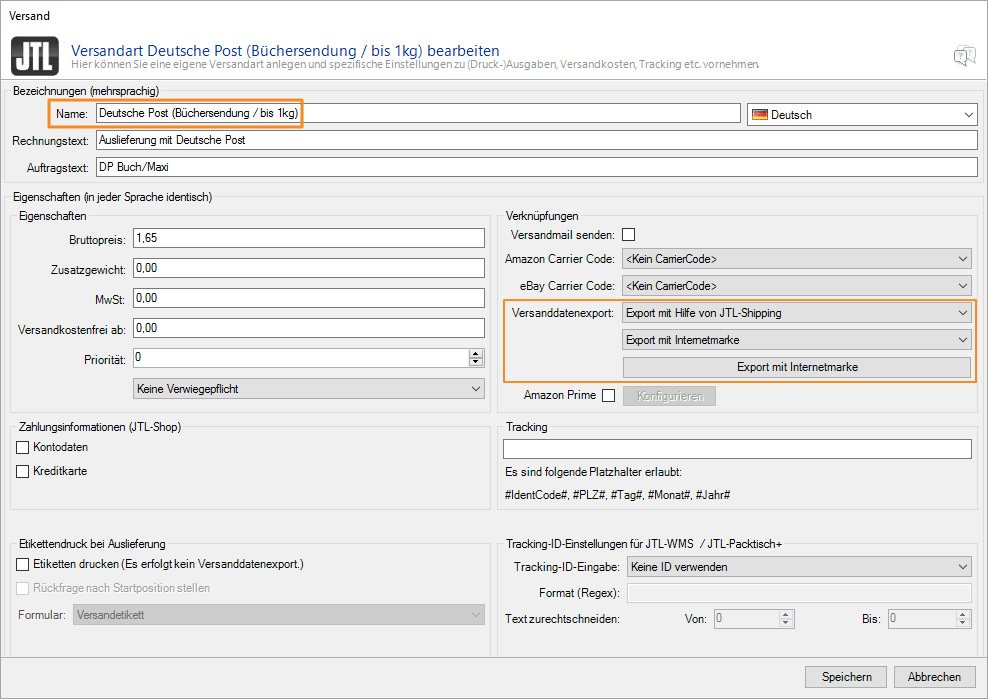Image resolution: width=988 pixels, height=699 pixels.
Task: Expand the Keine Verwiegepflicht dropdown
Action: tap(309, 389)
